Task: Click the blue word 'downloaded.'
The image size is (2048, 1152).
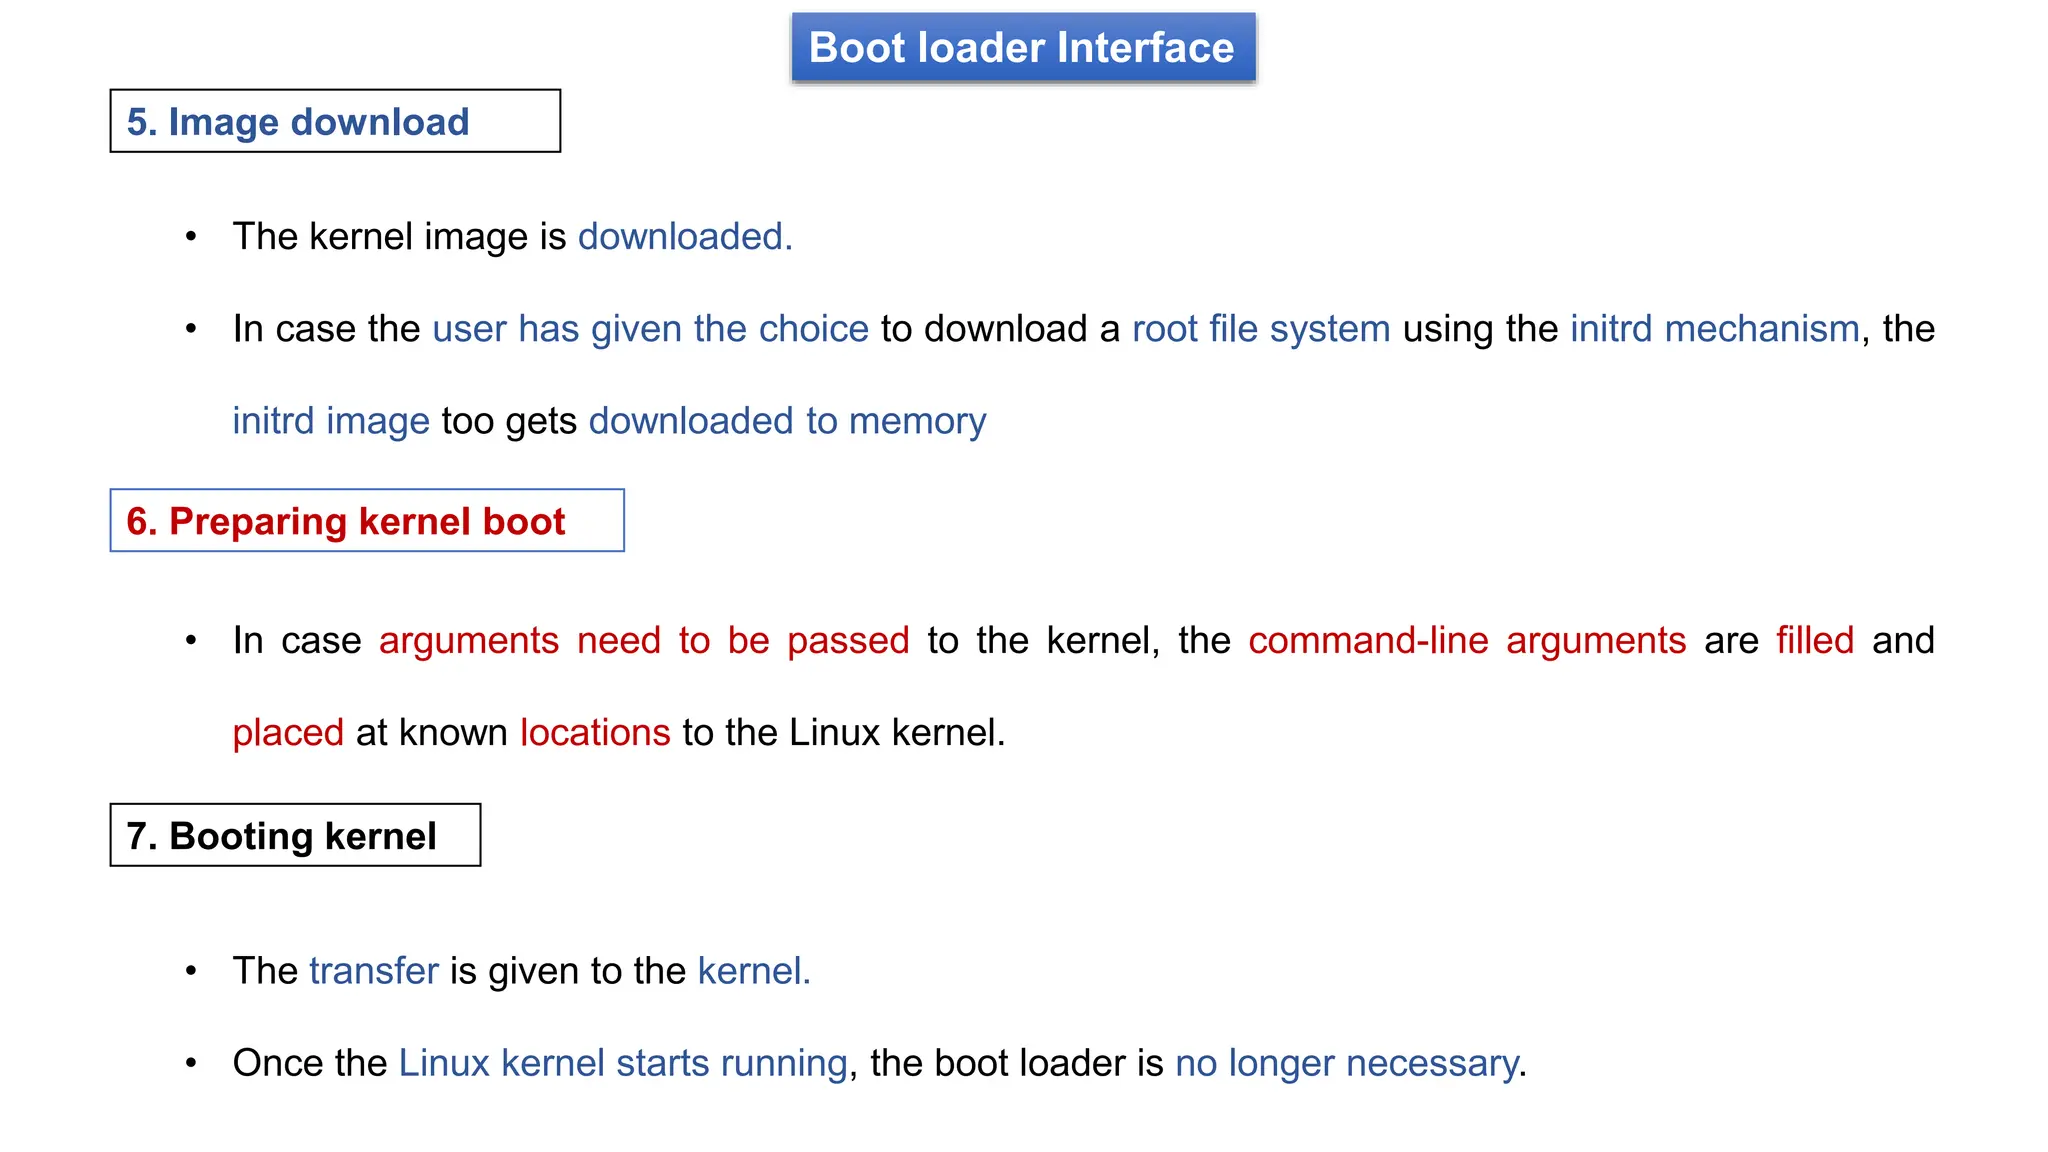Action: click(685, 237)
